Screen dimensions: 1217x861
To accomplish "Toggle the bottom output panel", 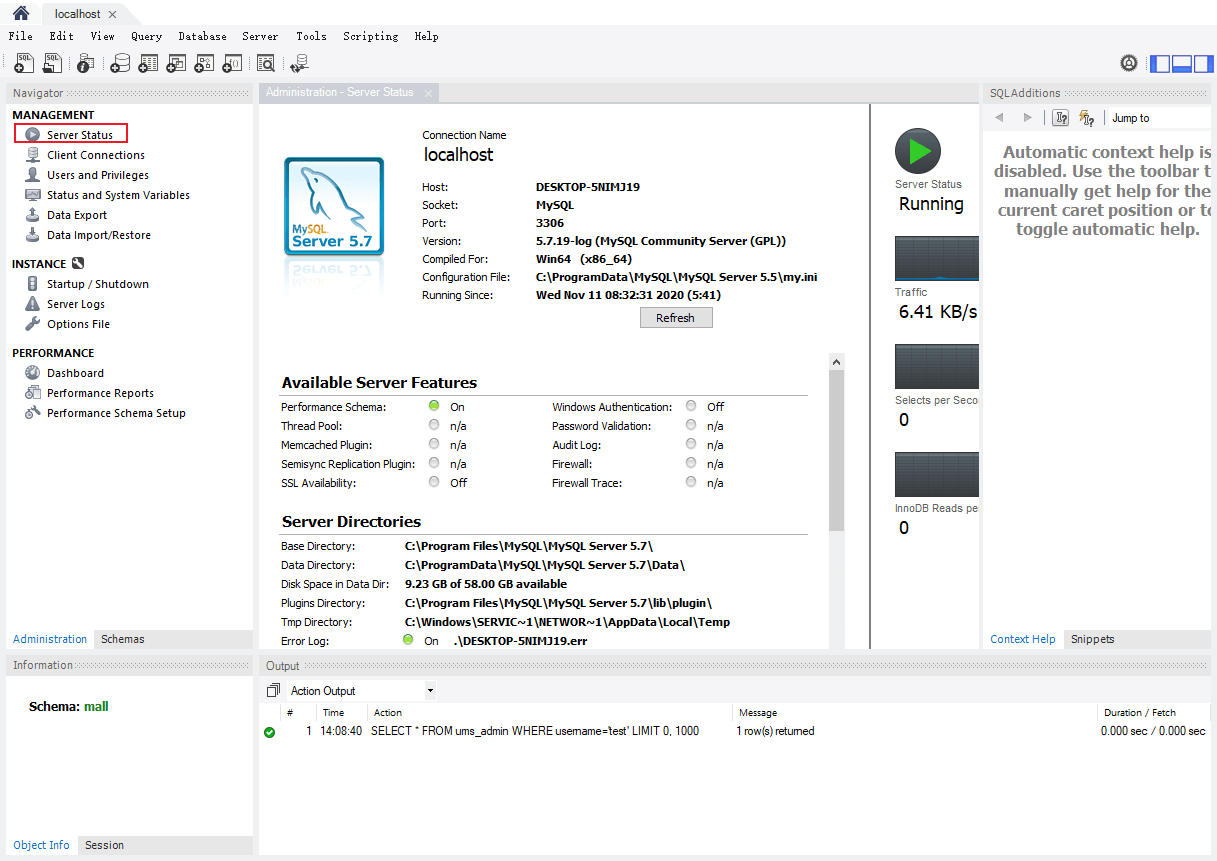I will 1181,63.
